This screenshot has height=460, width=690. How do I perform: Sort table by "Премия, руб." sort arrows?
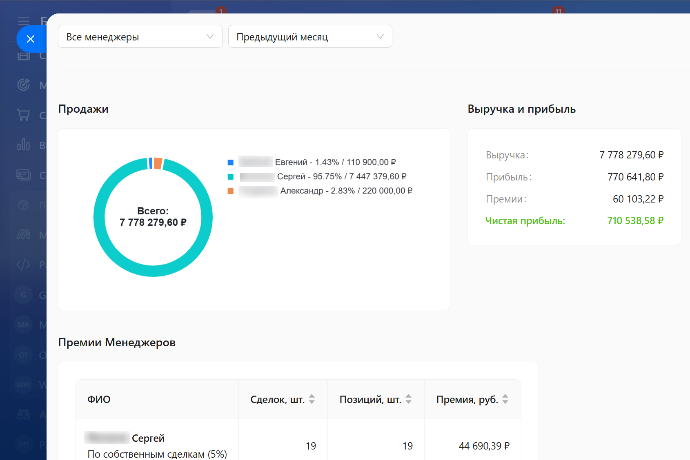504,400
